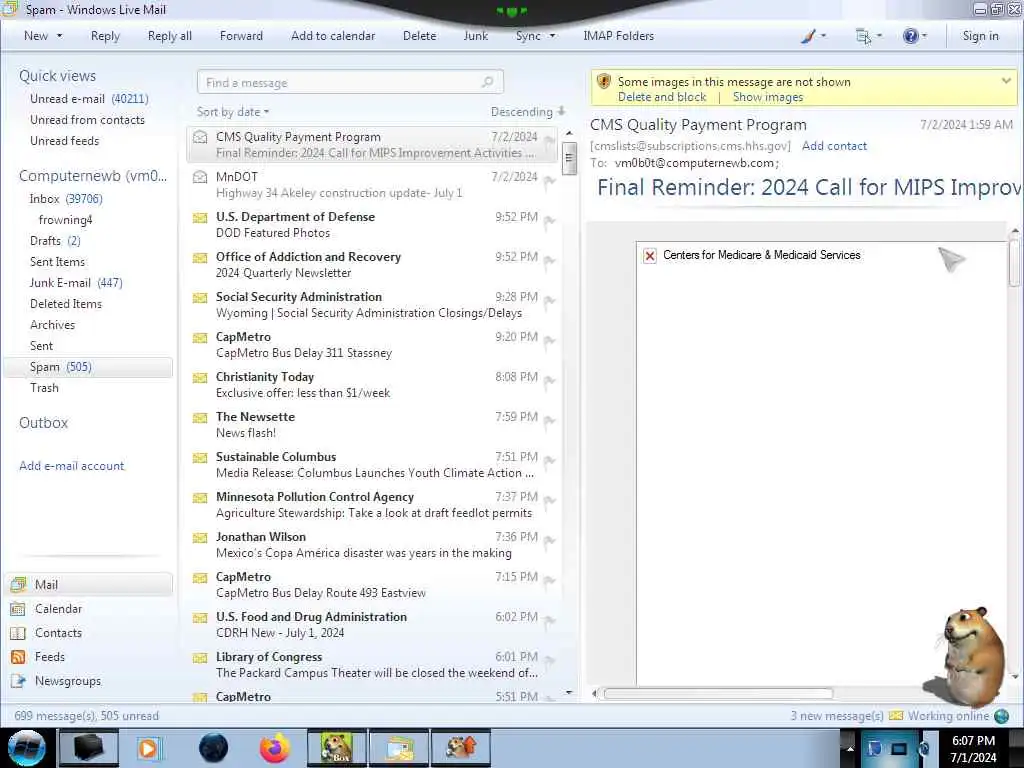The height and width of the screenshot is (768, 1024).
Task: Click Add e-mail account link
Action: (72, 466)
